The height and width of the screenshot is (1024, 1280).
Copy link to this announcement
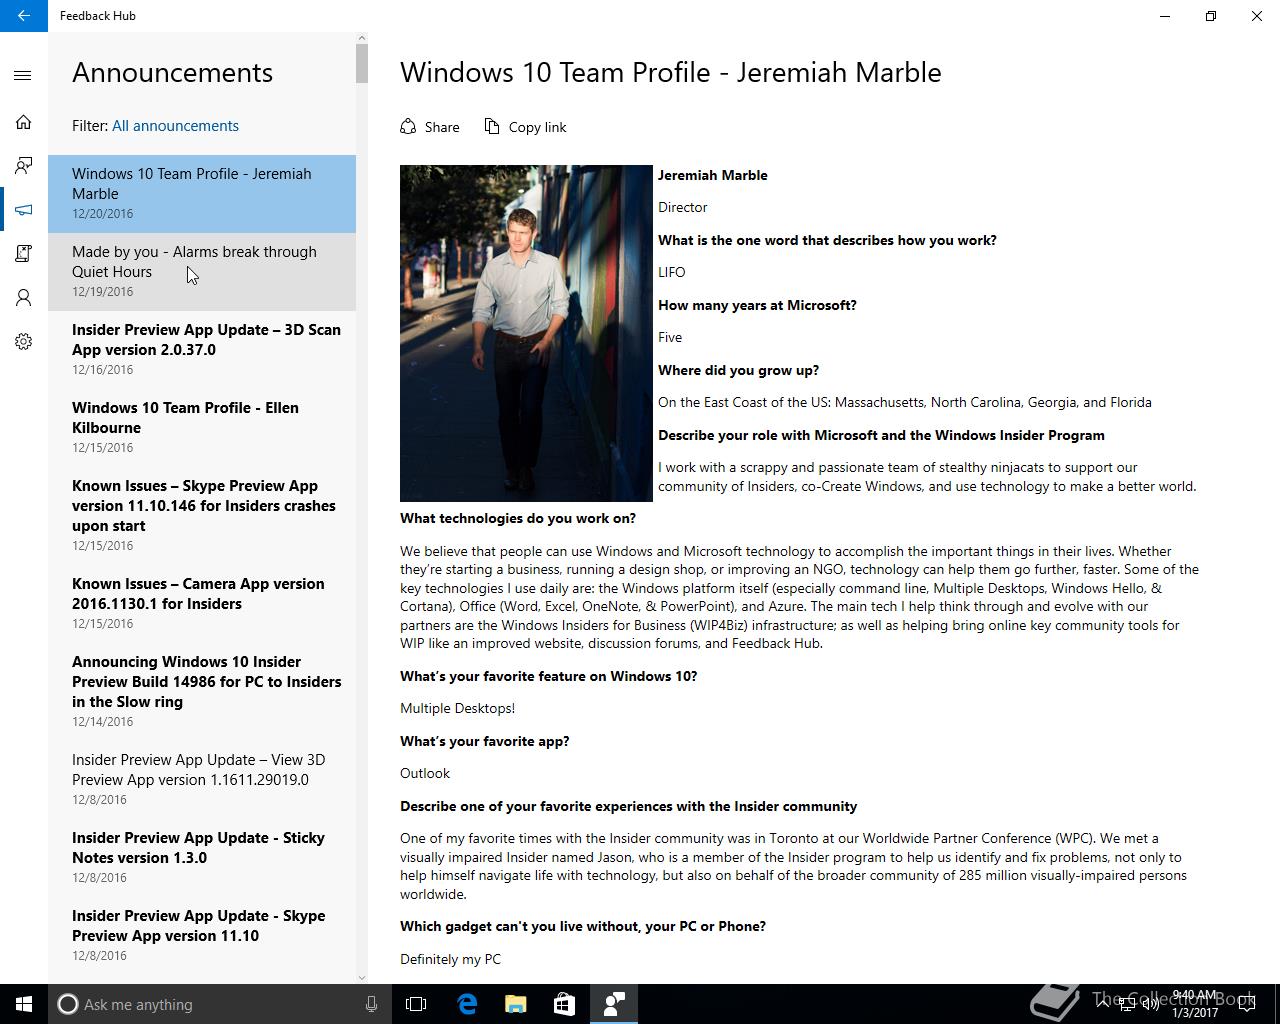pyautogui.click(x=525, y=127)
